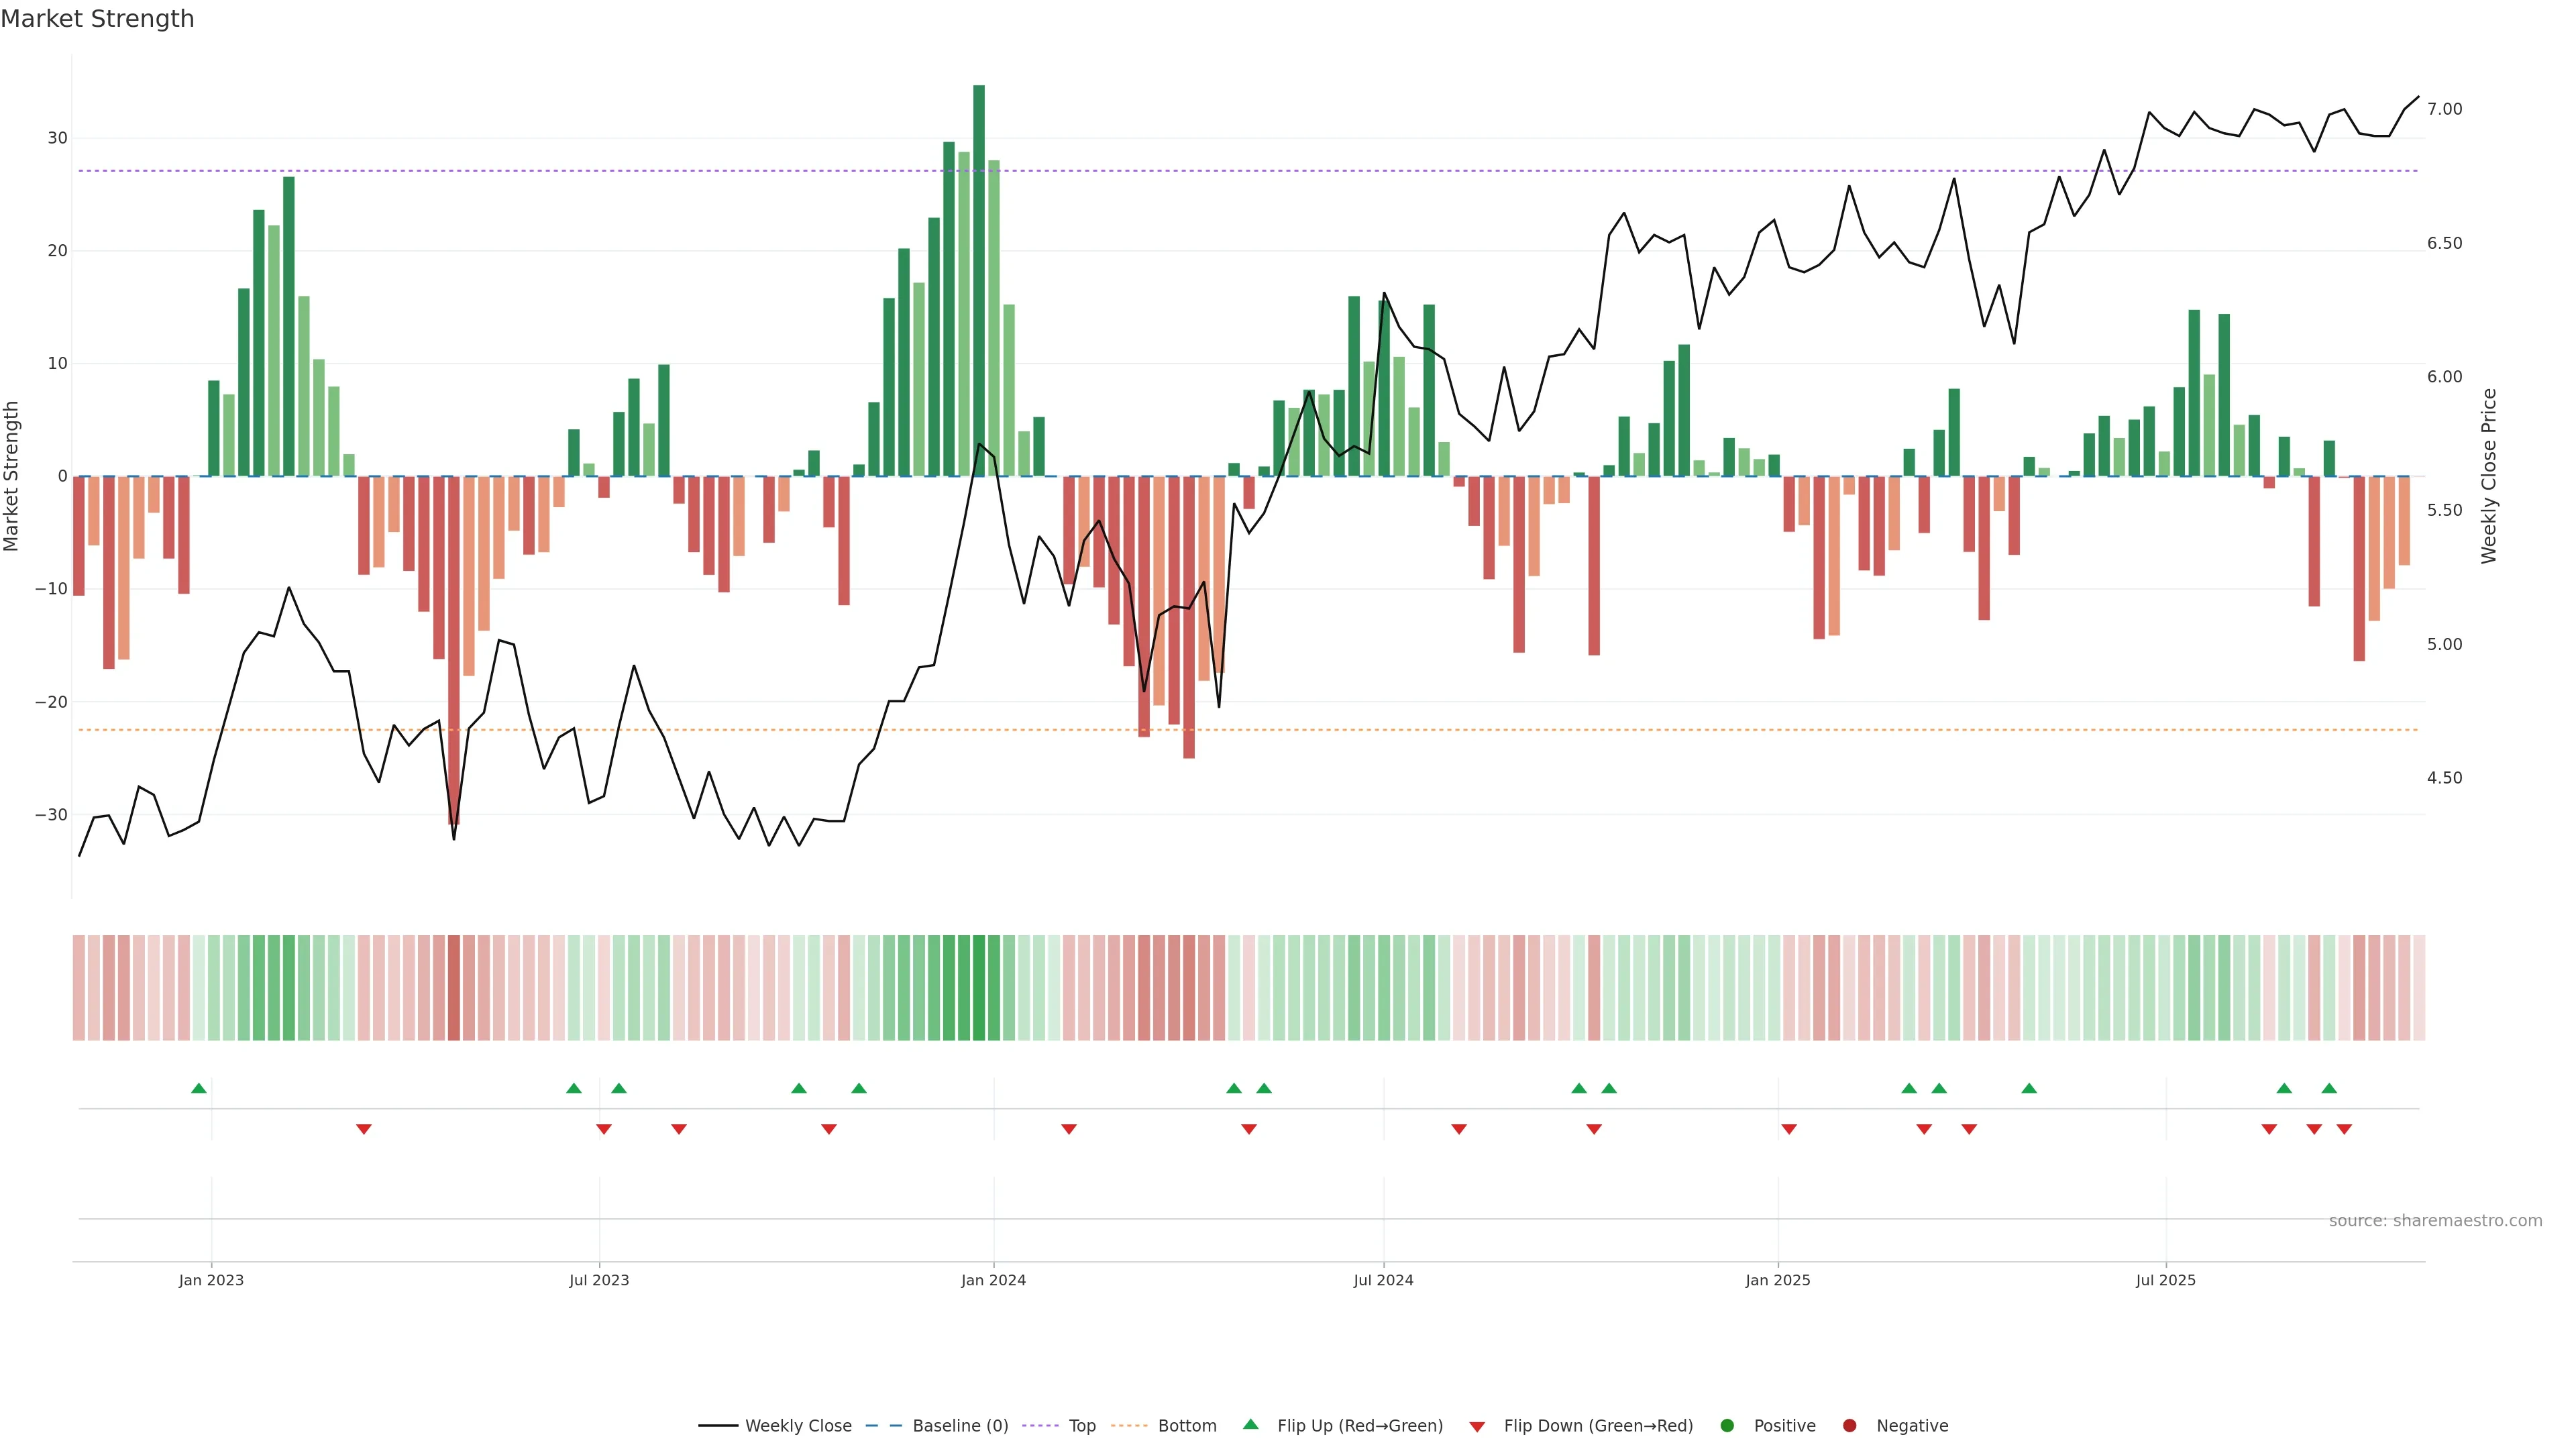Click the Weekly Close Price axis label
Screen dimensions: 2576x1449
[x=2489, y=476]
